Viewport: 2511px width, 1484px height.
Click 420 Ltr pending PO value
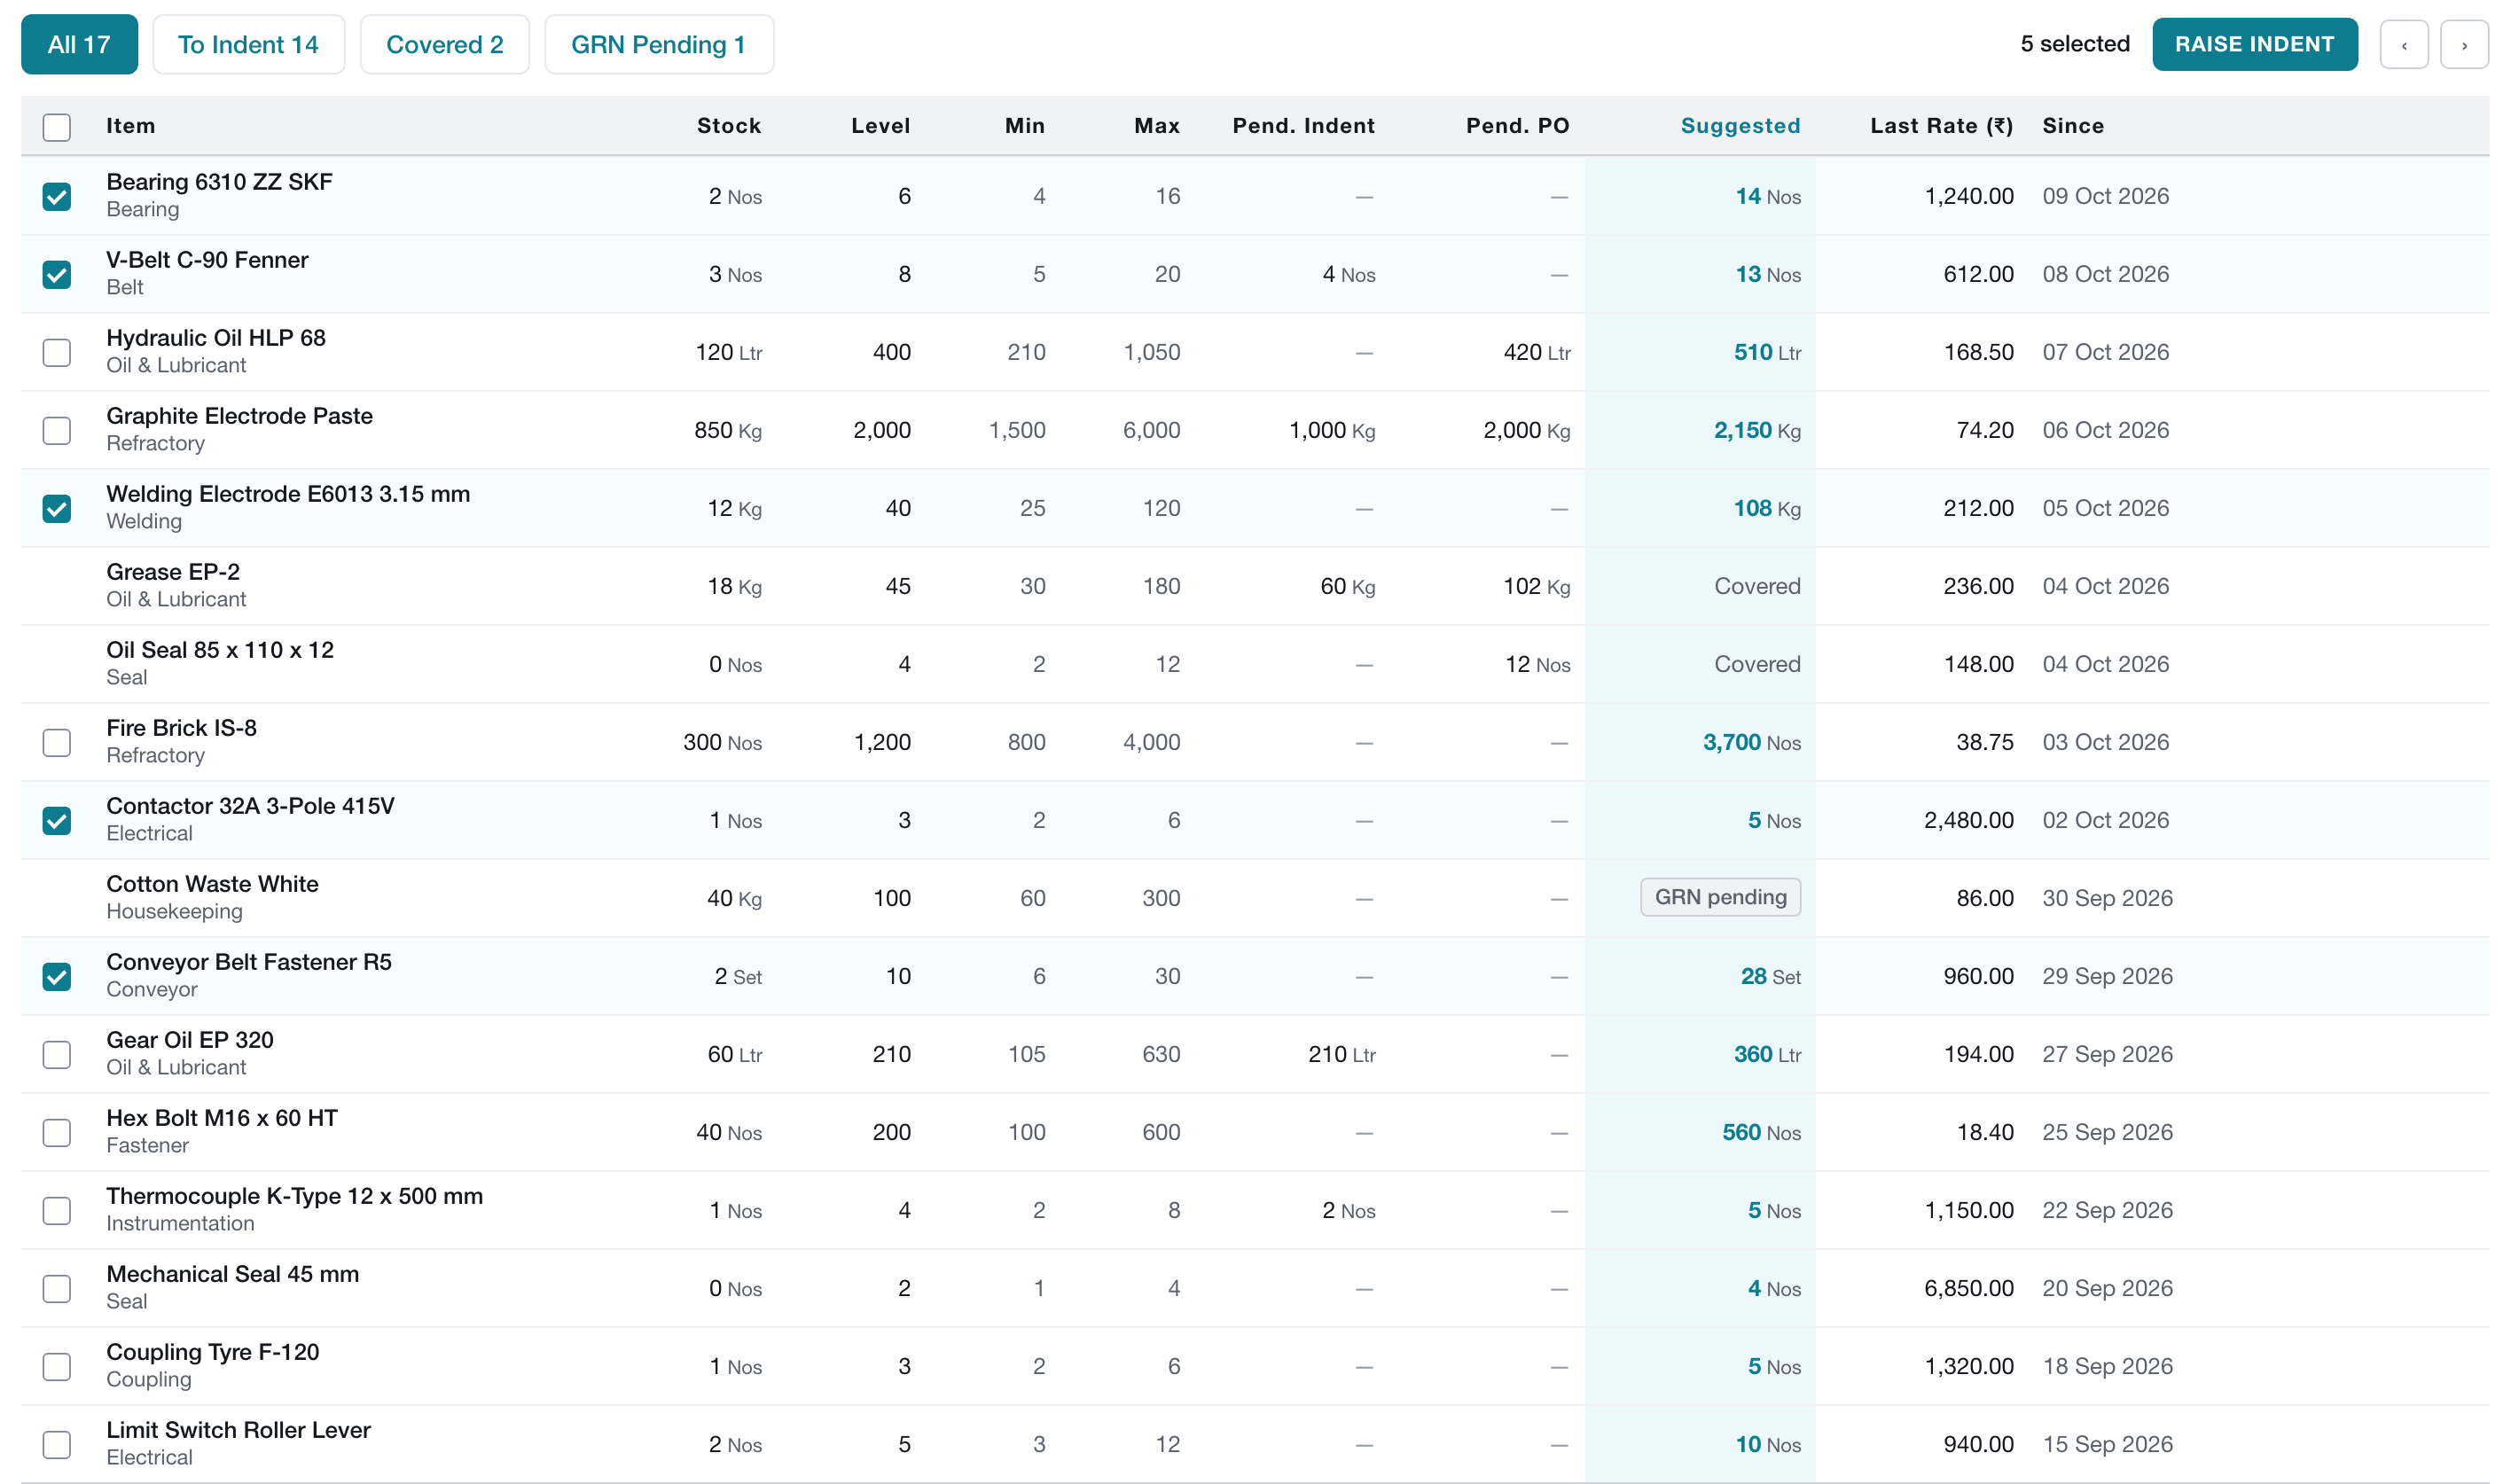coord(1536,352)
